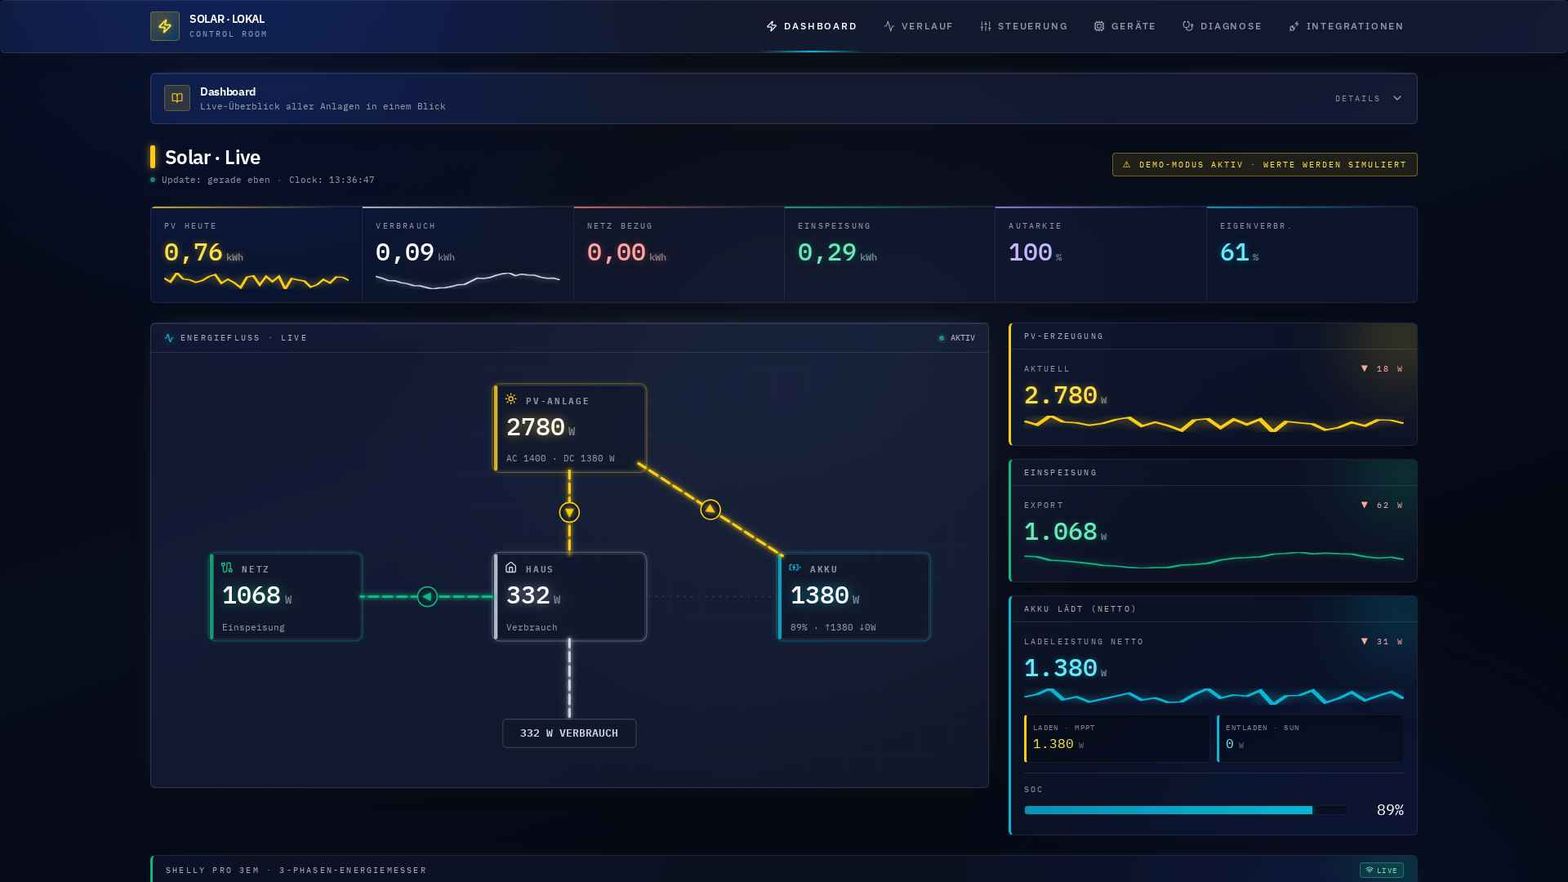Open the Geräte navigation tab
The image size is (1568, 882).
1125,26
